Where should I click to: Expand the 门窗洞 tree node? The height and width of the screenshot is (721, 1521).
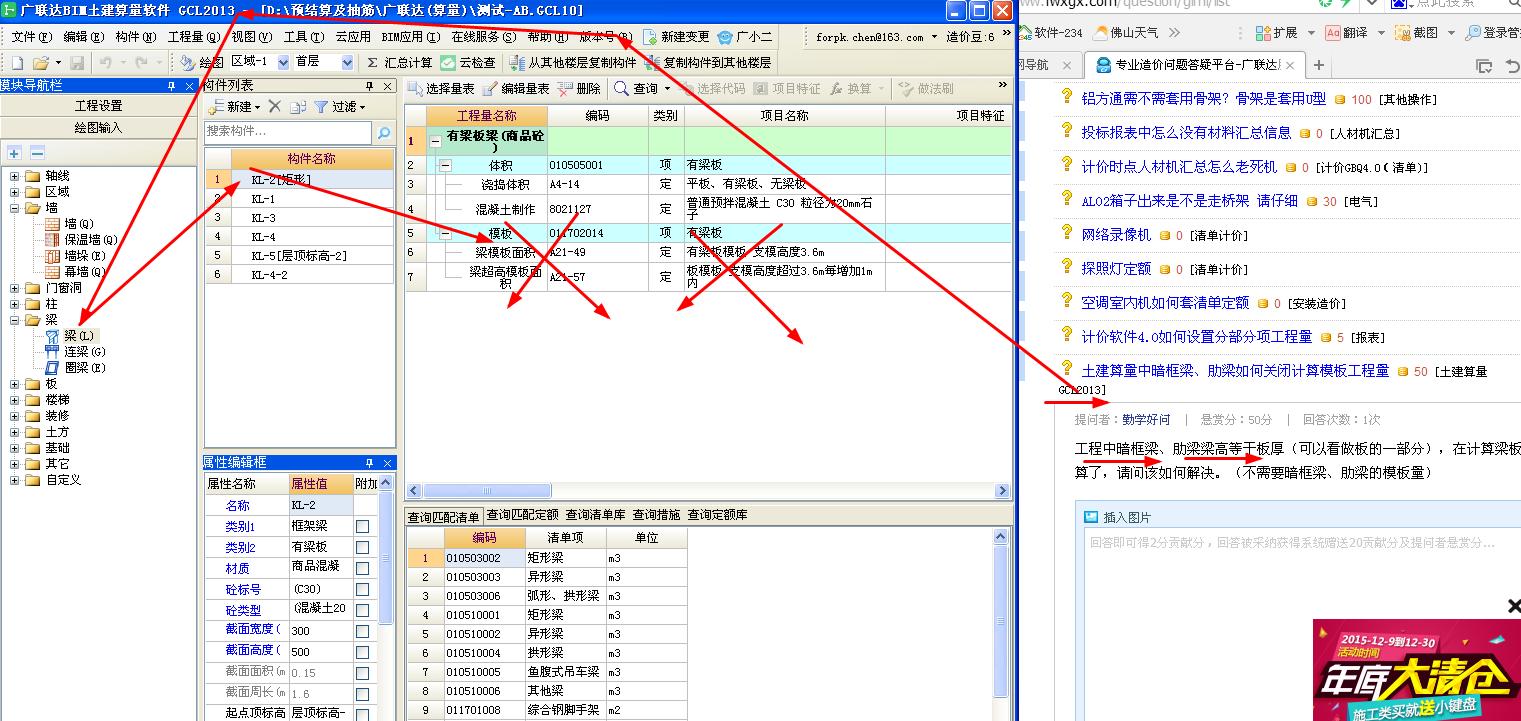click(16, 288)
